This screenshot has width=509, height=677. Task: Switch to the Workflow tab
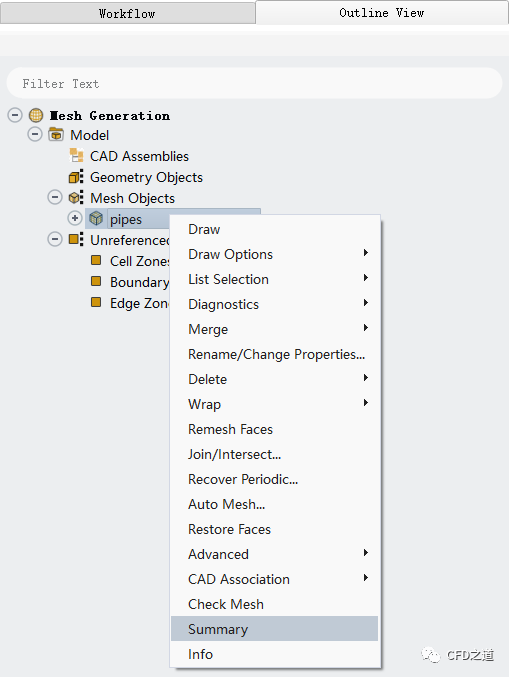pyautogui.click(x=127, y=13)
